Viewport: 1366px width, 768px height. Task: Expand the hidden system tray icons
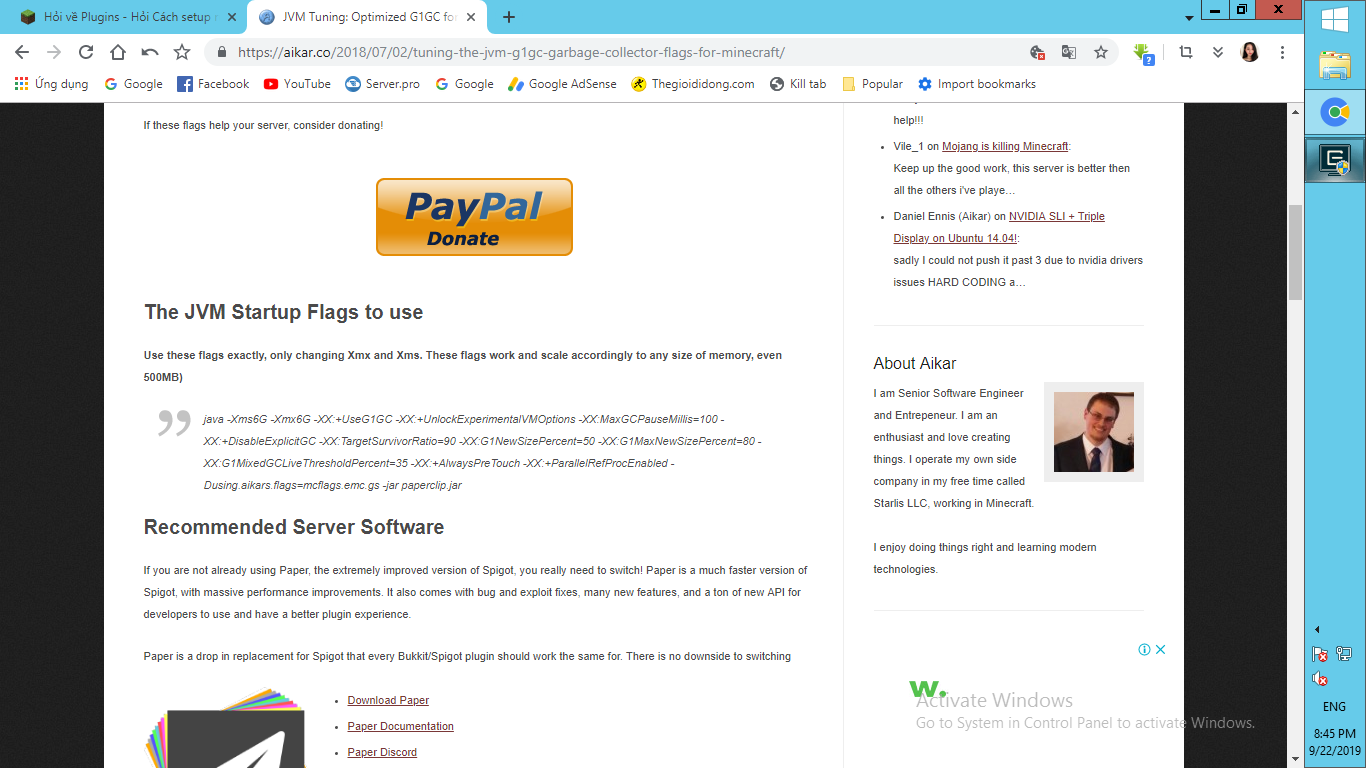(x=1317, y=629)
